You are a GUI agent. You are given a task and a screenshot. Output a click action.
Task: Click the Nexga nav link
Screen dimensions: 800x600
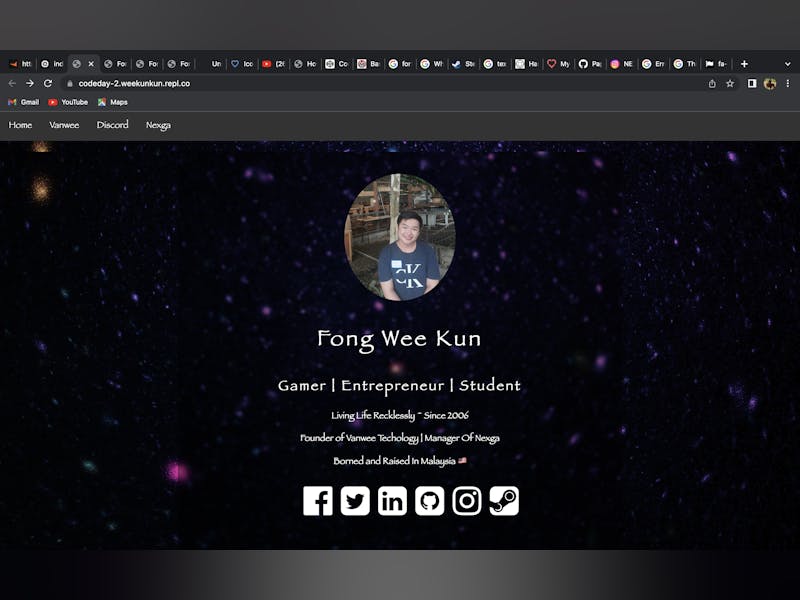(x=159, y=125)
